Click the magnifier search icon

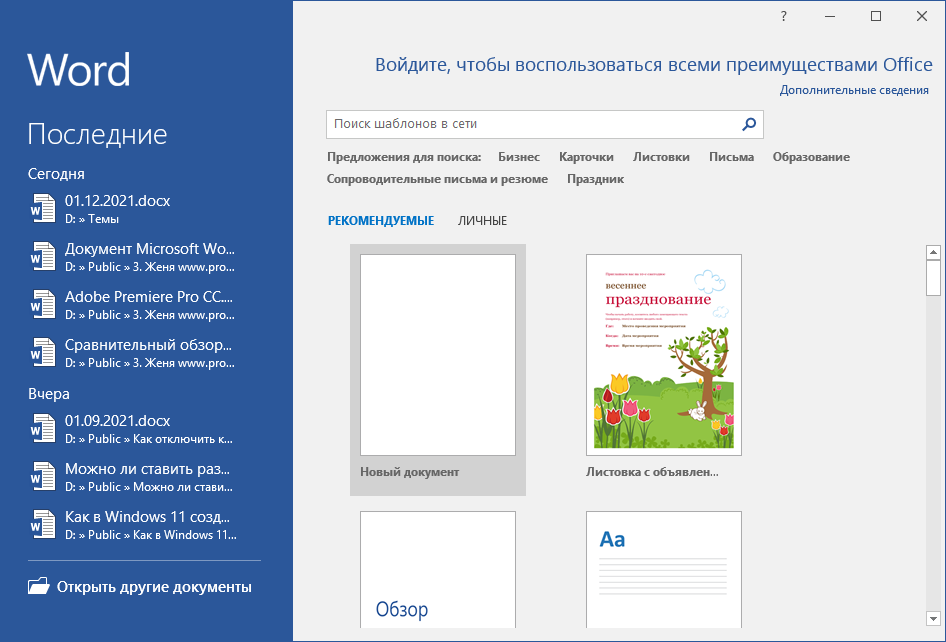[749, 124]
